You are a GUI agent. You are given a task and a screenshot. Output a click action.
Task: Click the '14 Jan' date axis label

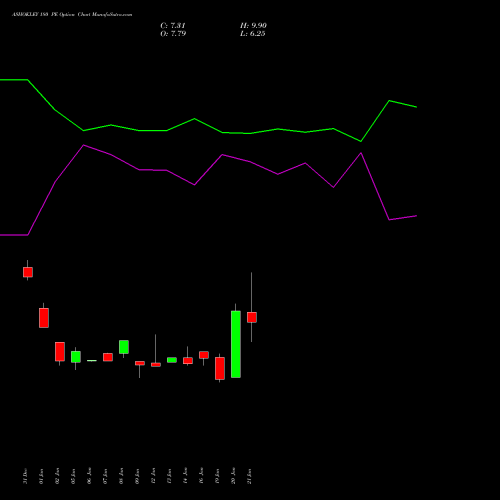(185, 476)
